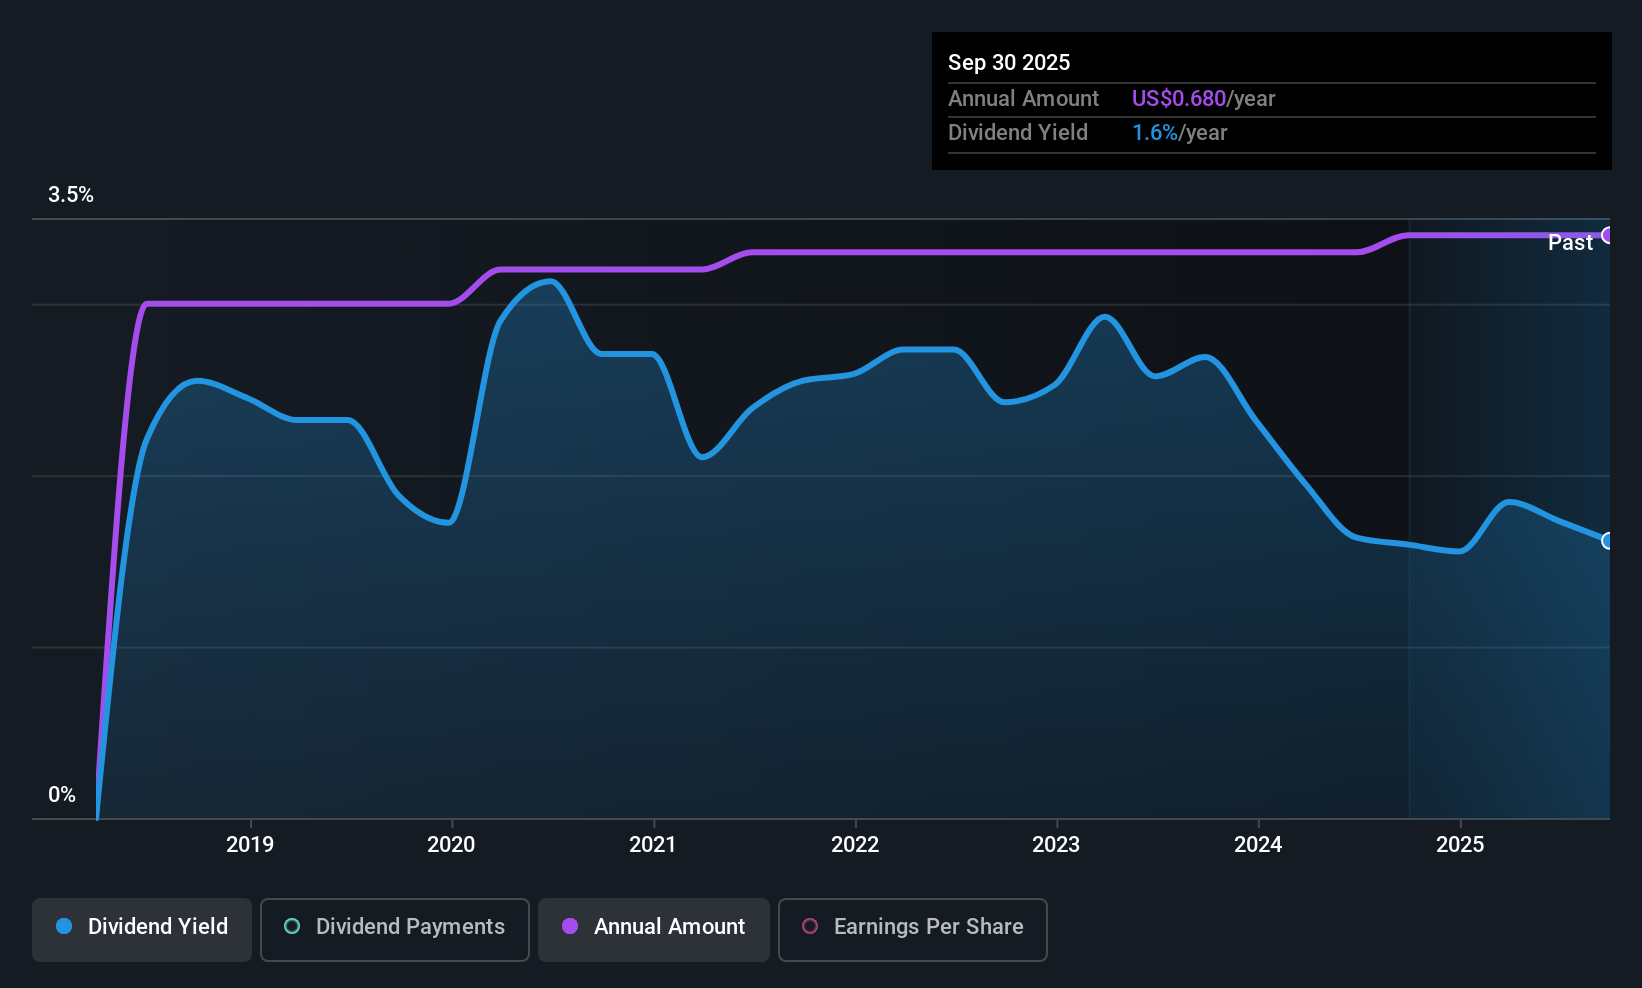Select the blue Dividend Yield endpoint marker
The width and height of the screenshot is (1642, 988).
pos(1608,541)
